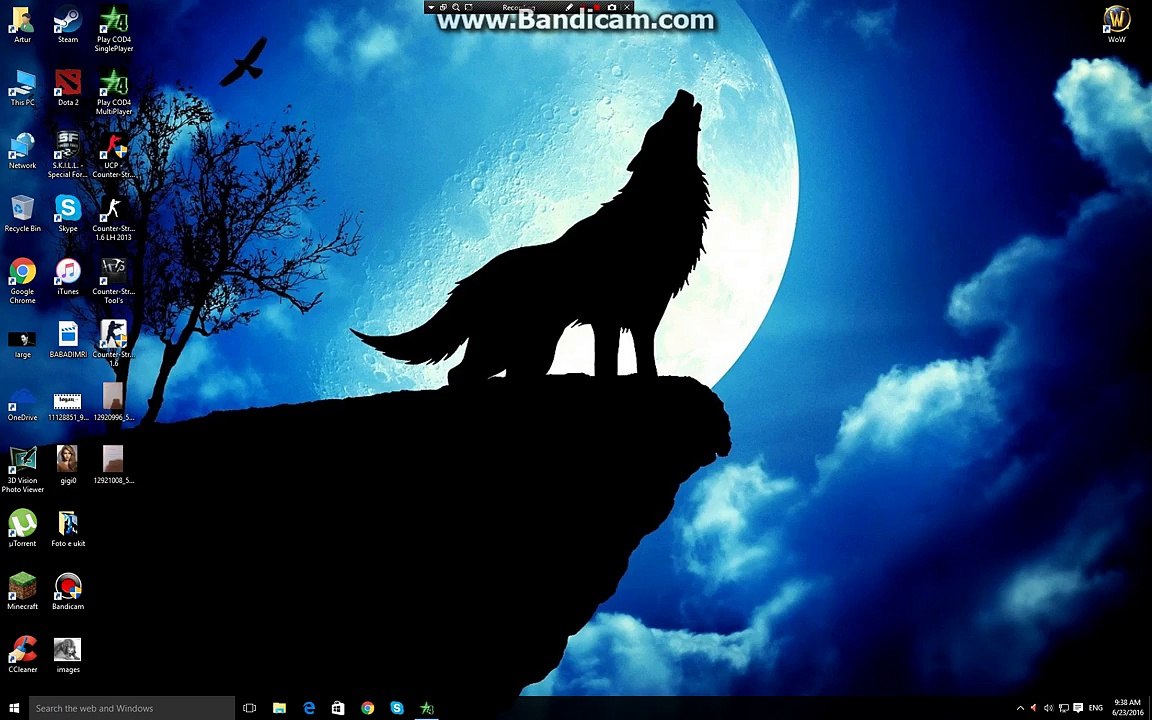The height and width of the screenshot is (720, 1152).
Task: Open the Action Center notifications icon
Action: 1079,708
